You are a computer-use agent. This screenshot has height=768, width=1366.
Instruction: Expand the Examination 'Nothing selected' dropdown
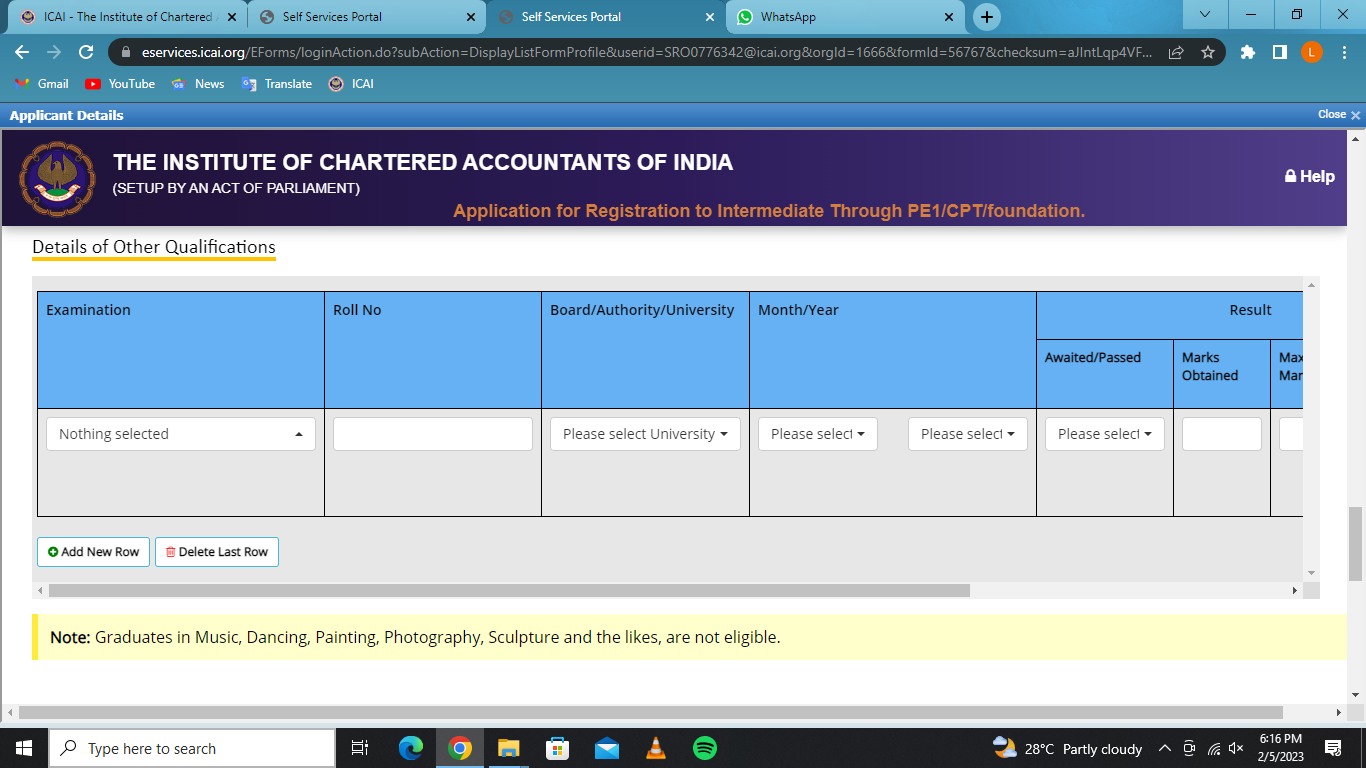click(181, 434)
